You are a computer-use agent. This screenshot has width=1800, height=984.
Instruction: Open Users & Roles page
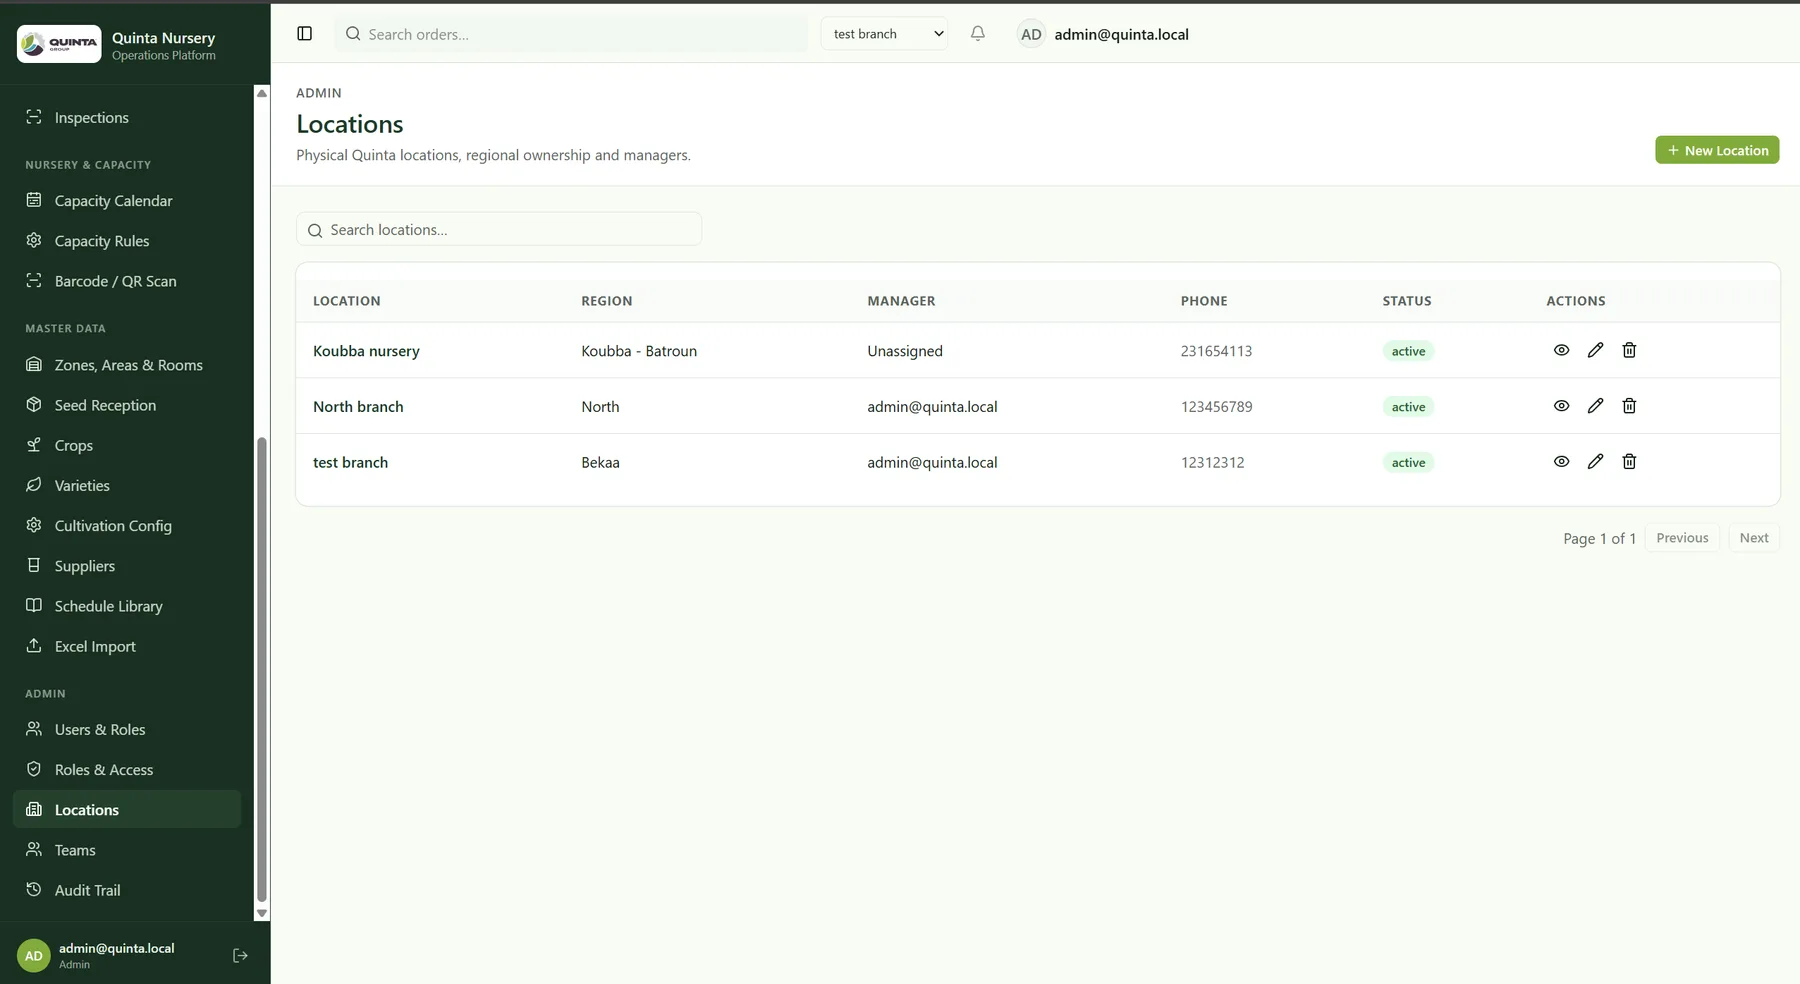point(127,730)
